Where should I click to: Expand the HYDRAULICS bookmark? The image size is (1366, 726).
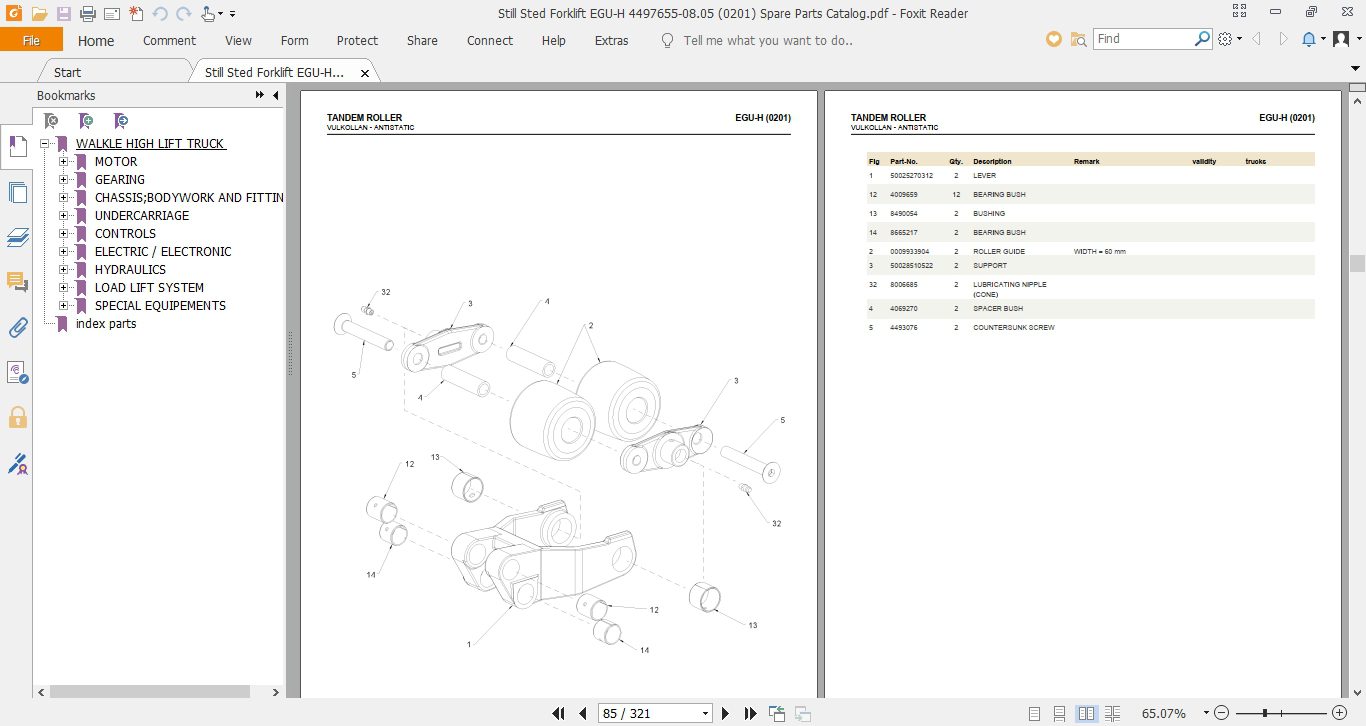click(64, 270)
